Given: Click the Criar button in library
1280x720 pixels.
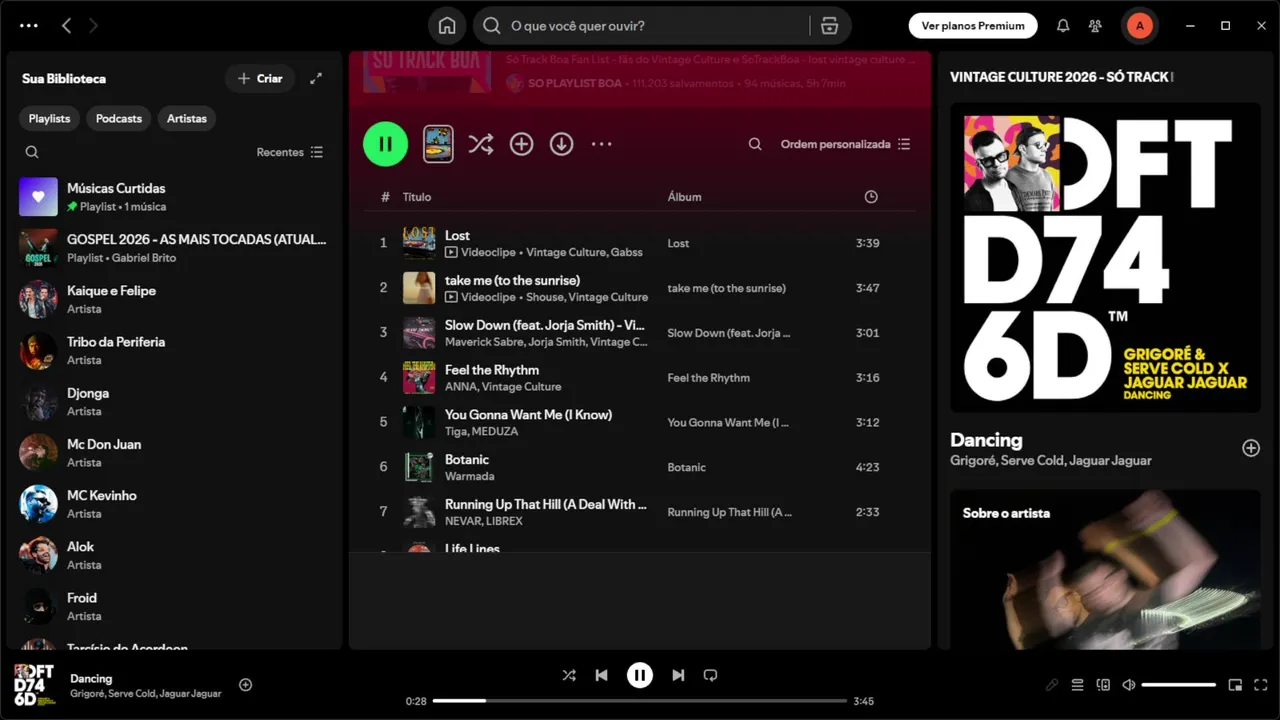Looking at the screenshot, I should pyautogui.click(x=260, y=78).
